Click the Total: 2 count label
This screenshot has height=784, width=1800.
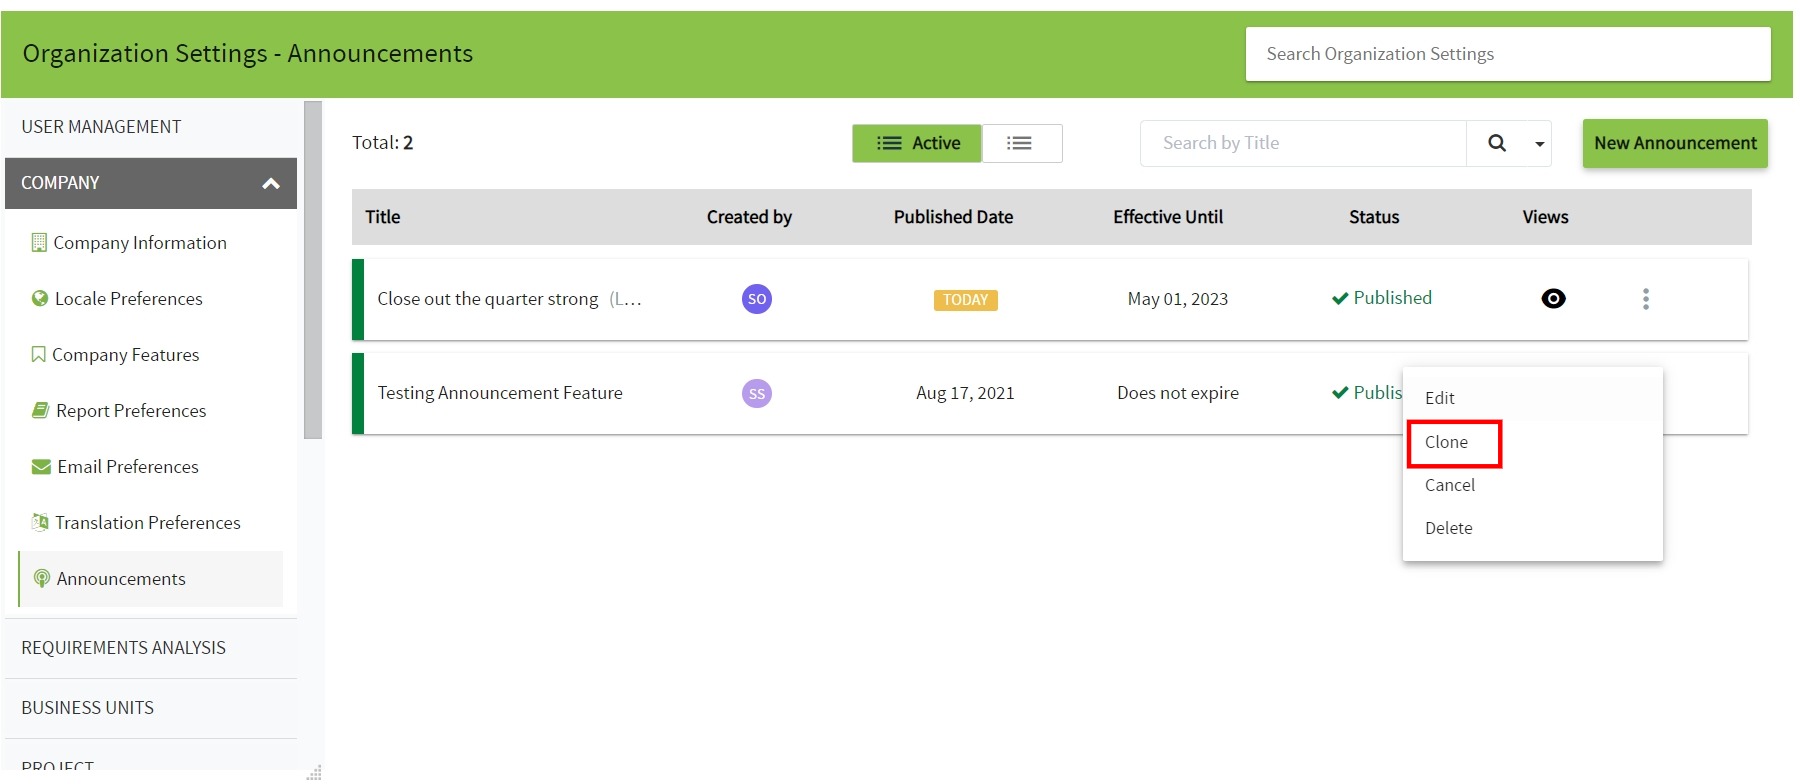coord(382,143)
